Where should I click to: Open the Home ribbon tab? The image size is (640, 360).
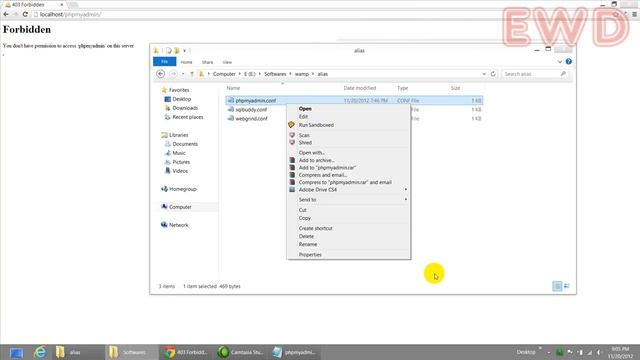[x=186, y=62]
